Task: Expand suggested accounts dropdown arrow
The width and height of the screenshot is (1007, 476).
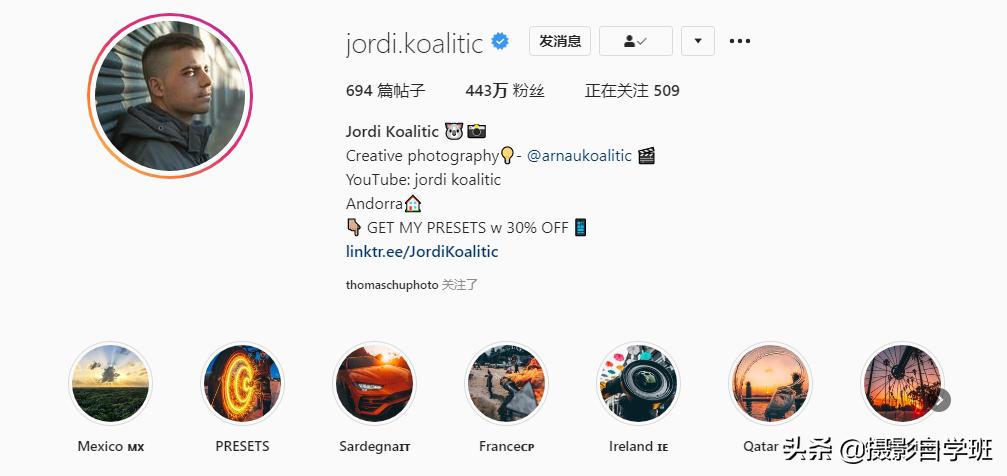Action: click(698, 41)
